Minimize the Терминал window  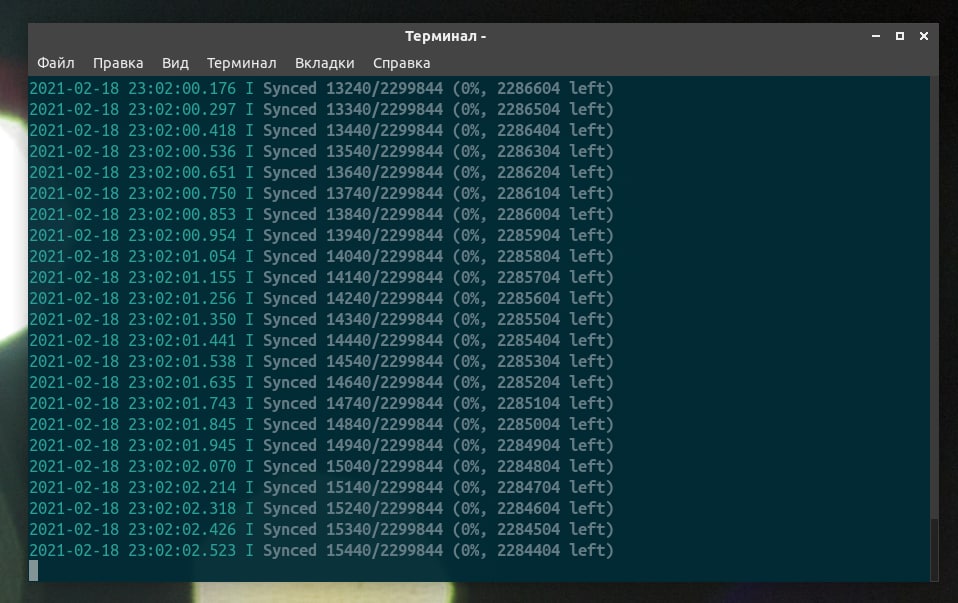click(x=876, y=36)
